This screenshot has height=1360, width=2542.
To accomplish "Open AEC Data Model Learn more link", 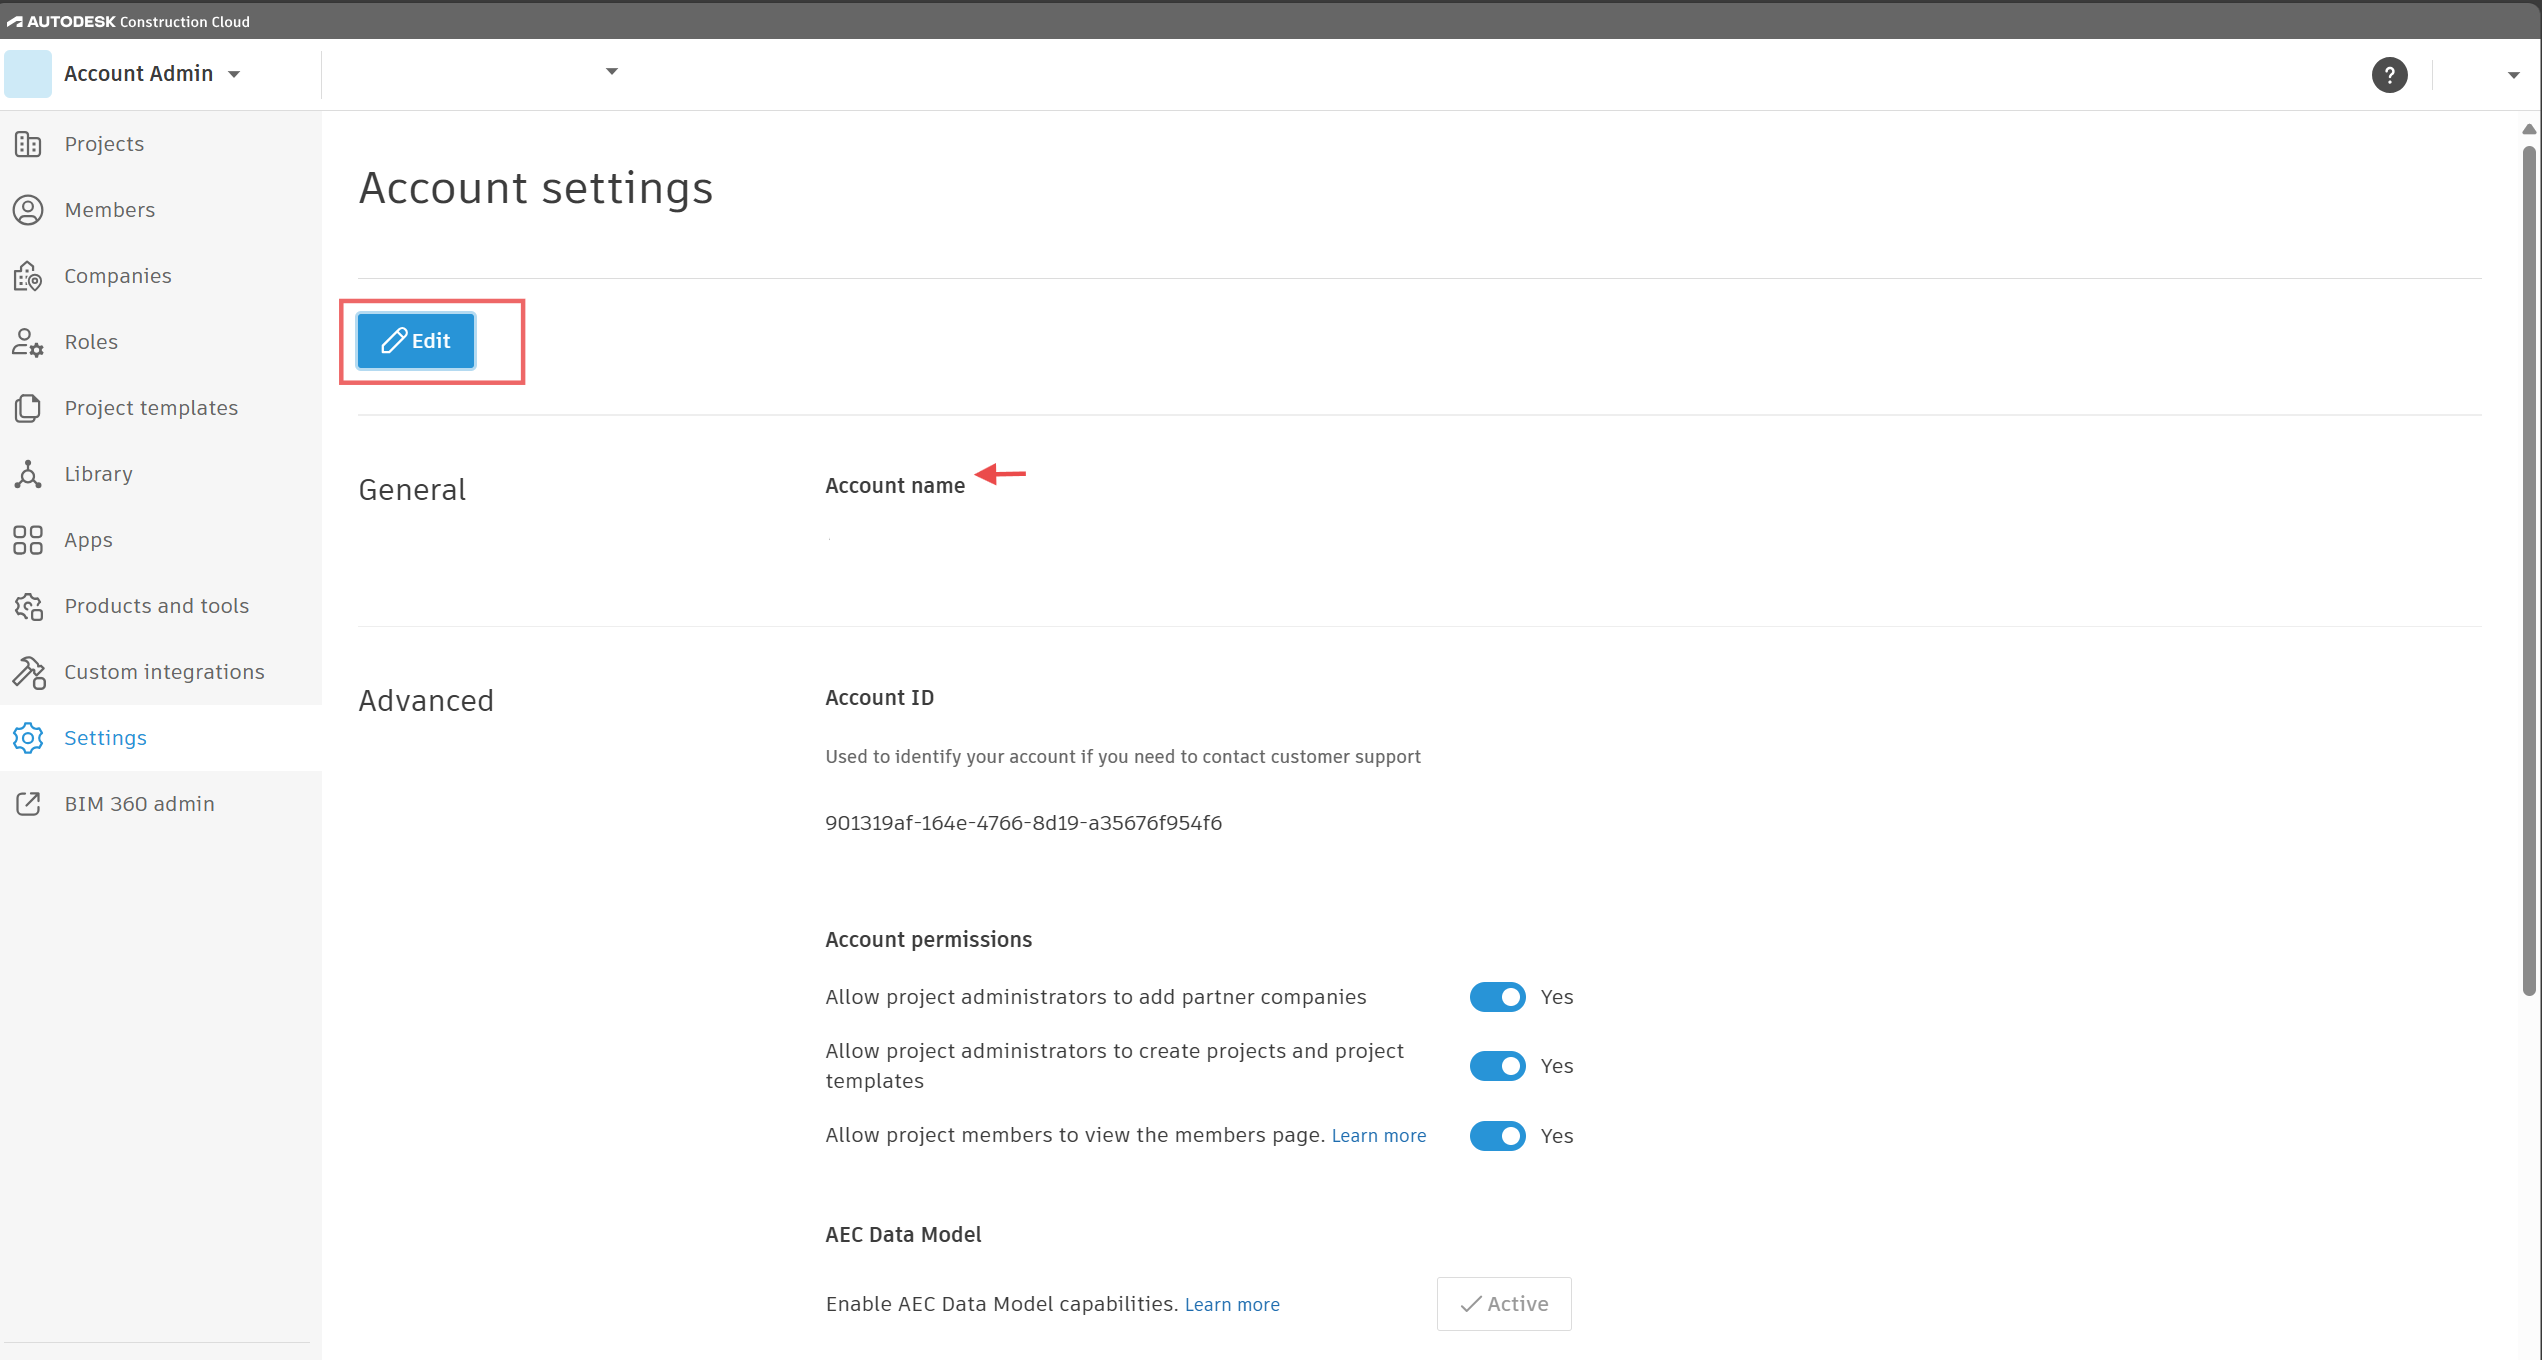I will 1232,1305.
